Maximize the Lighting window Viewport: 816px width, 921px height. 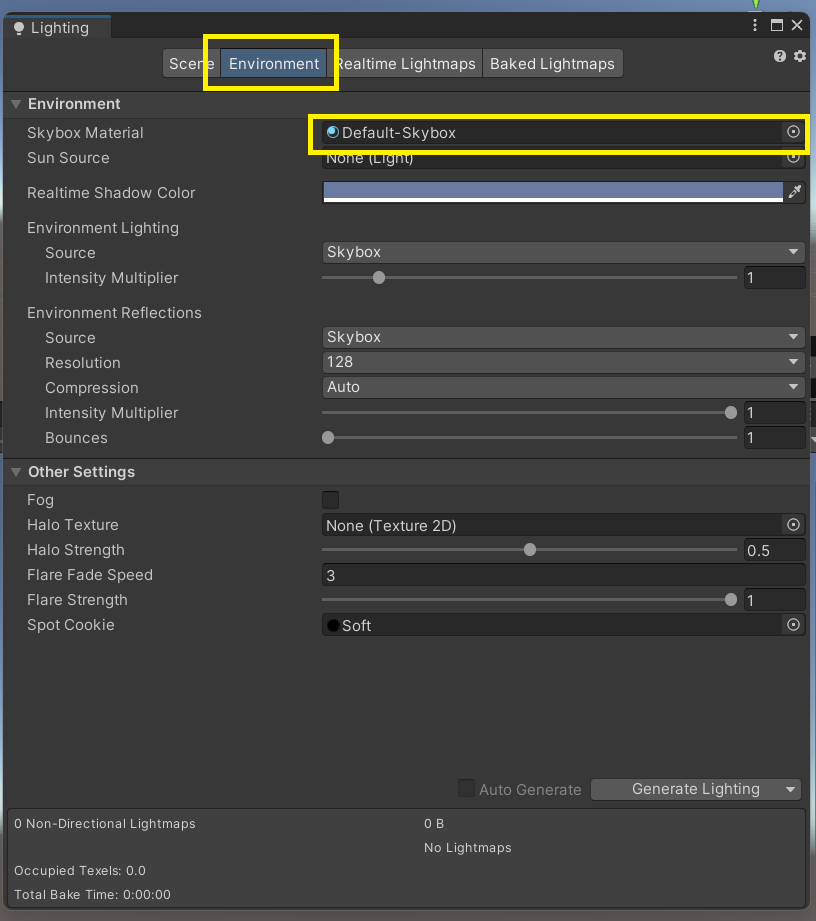pos(777,25)
